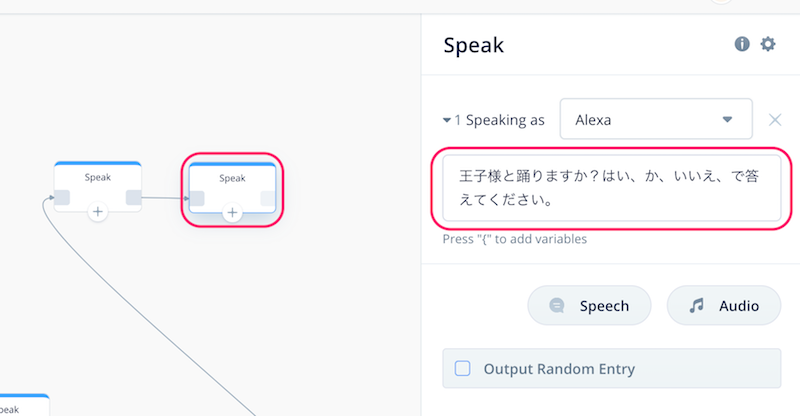Click the plus icon under left Speak block
The image size is (800, 416).
97,211
